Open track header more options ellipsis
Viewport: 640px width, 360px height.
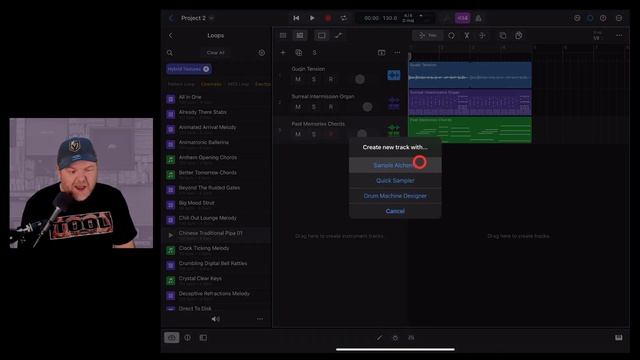click(397, 53)
